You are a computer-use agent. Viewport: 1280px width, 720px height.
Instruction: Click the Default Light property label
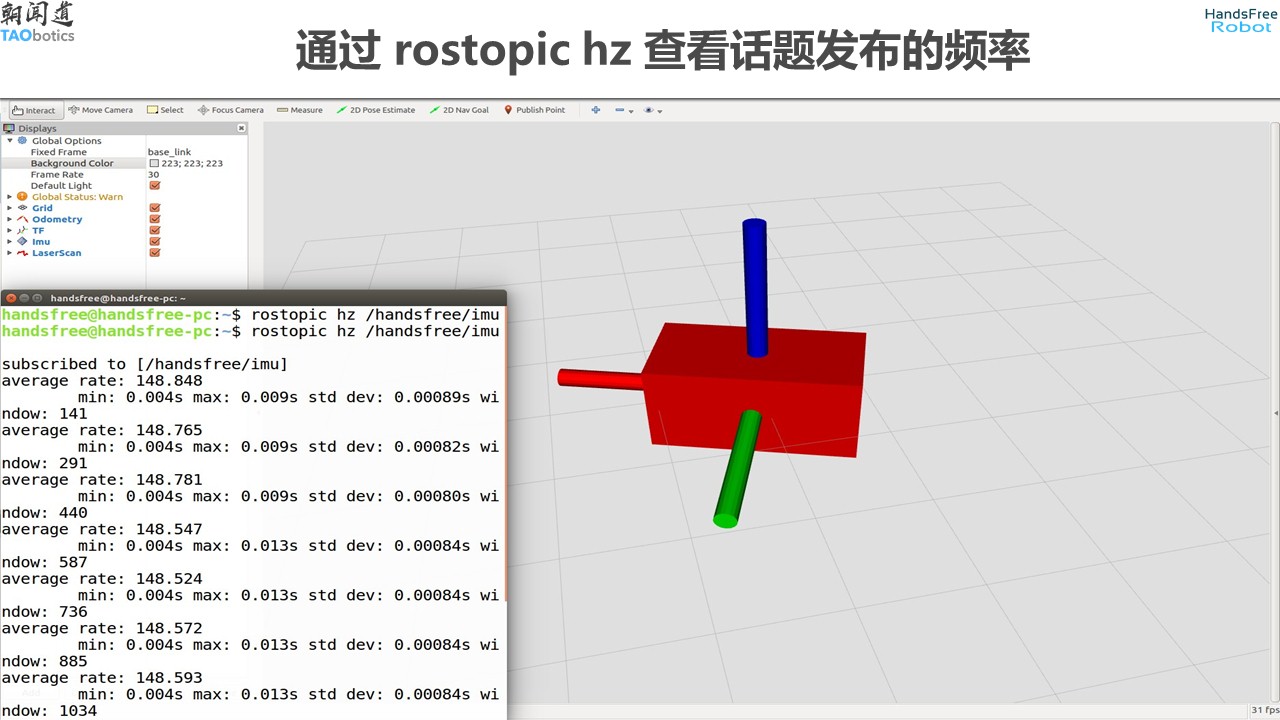(x=61, y=186)
